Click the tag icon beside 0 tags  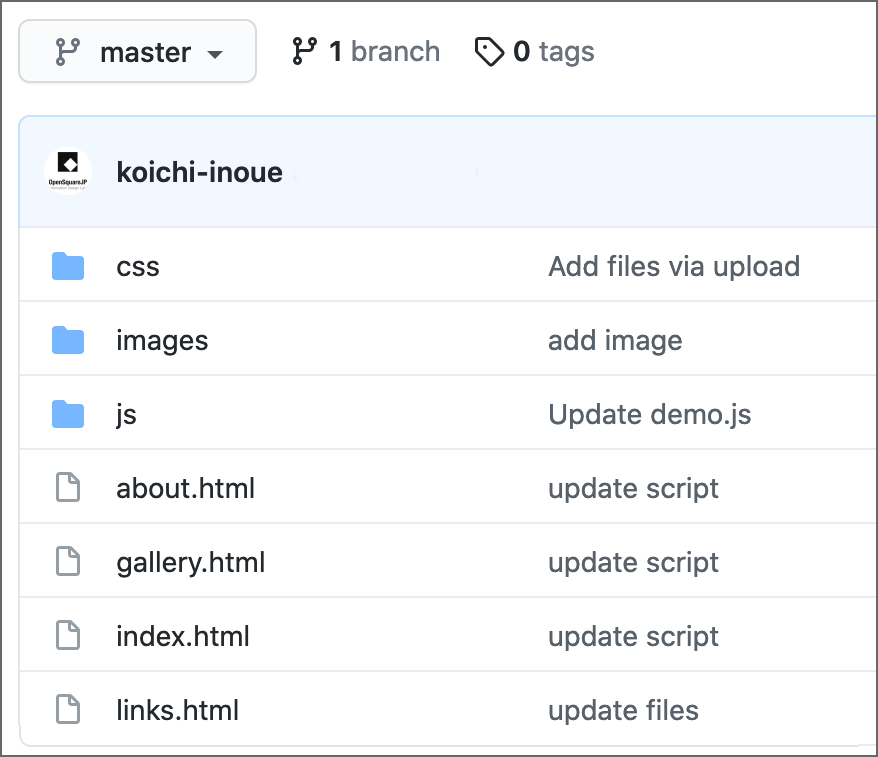pyautogui.click(x=489, y=52)
